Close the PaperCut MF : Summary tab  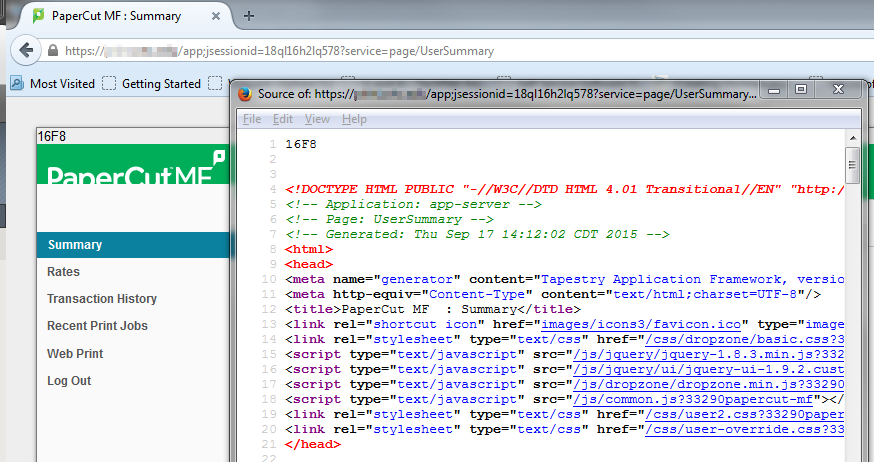[216, 16]
